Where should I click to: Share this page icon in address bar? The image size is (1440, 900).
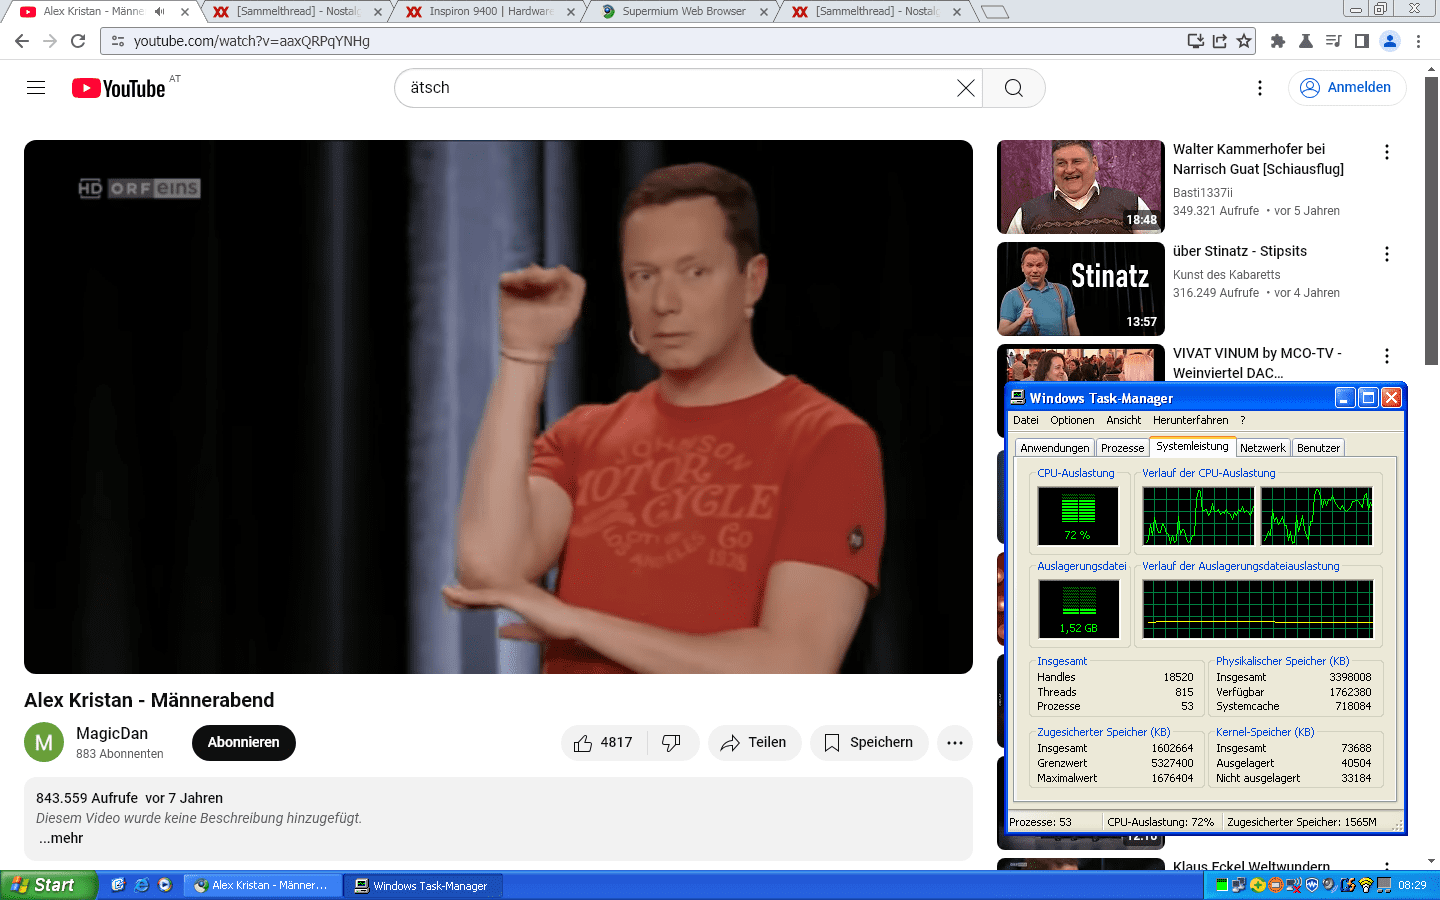1219,41
